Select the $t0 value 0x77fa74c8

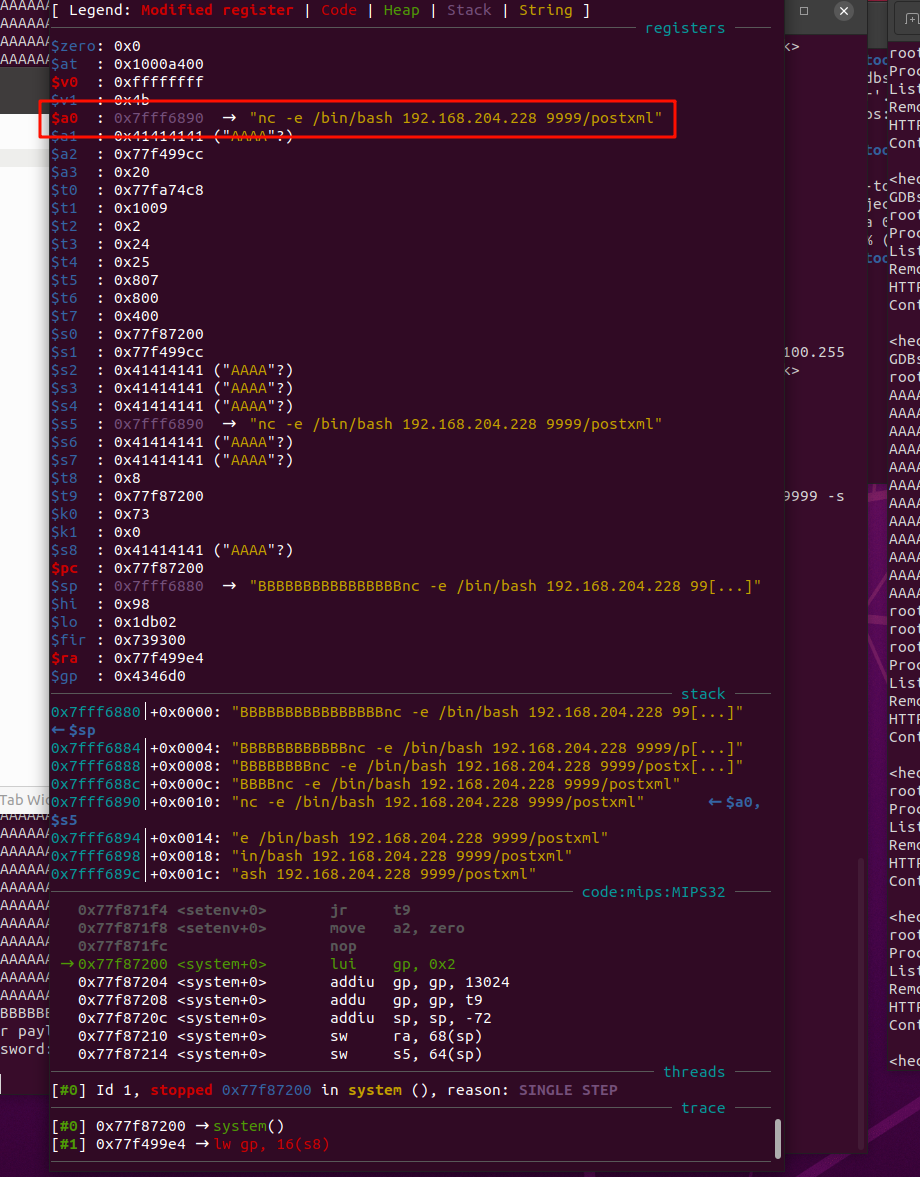[158, 191]
